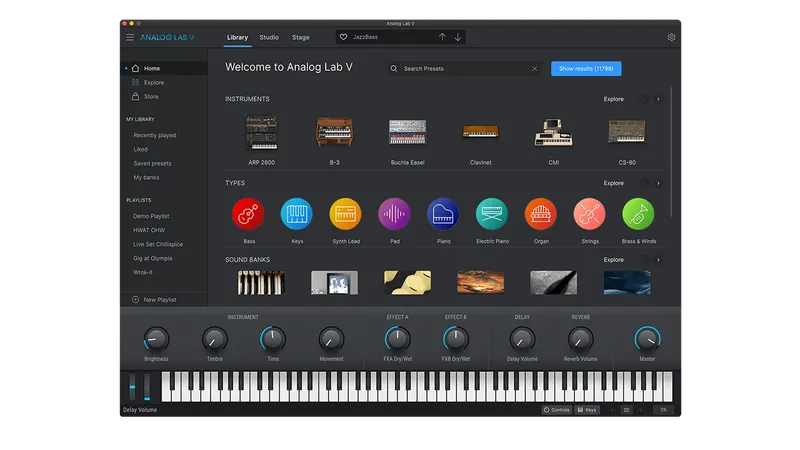Click the JazzBass preset name
The width and height of the screenshot is (800, 450).
[365, 37]
